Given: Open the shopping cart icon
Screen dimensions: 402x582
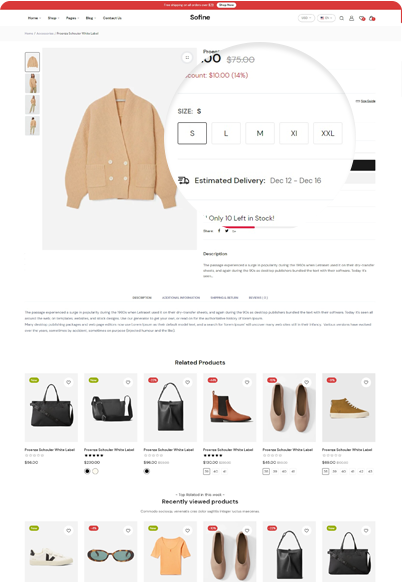Looking at the screenshot, I should click(372, 18).
